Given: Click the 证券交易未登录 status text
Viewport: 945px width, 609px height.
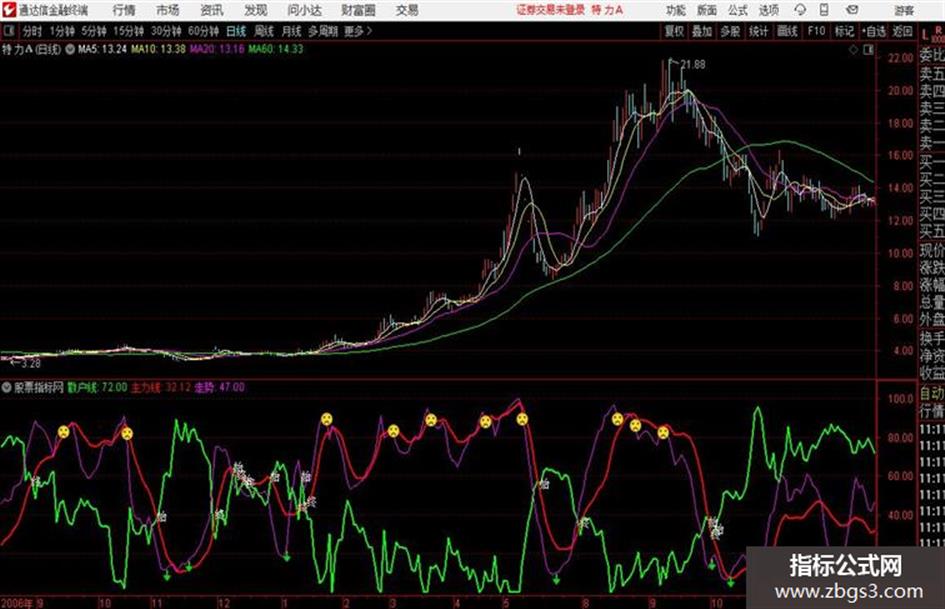Looking at the screenshot, I should tap(551, 10).
